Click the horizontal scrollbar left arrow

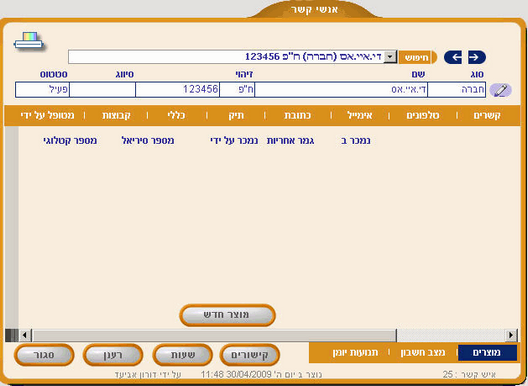click(25, 335)
